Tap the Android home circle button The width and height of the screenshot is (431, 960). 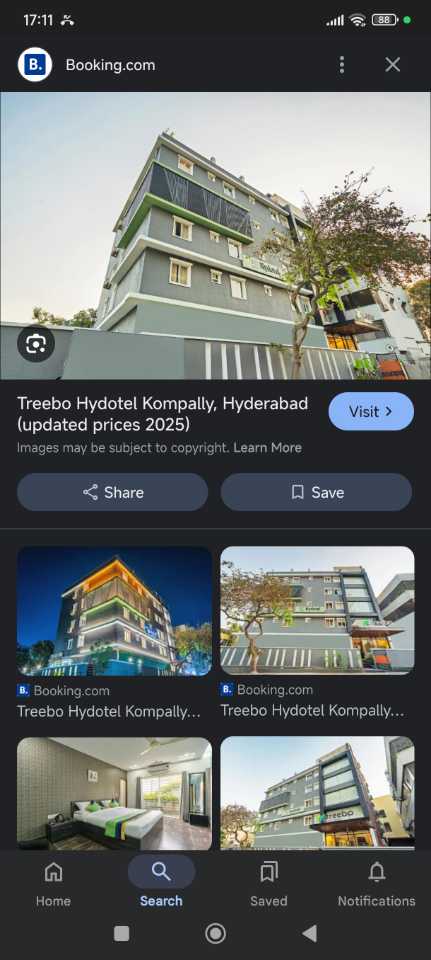click(216, 934)
